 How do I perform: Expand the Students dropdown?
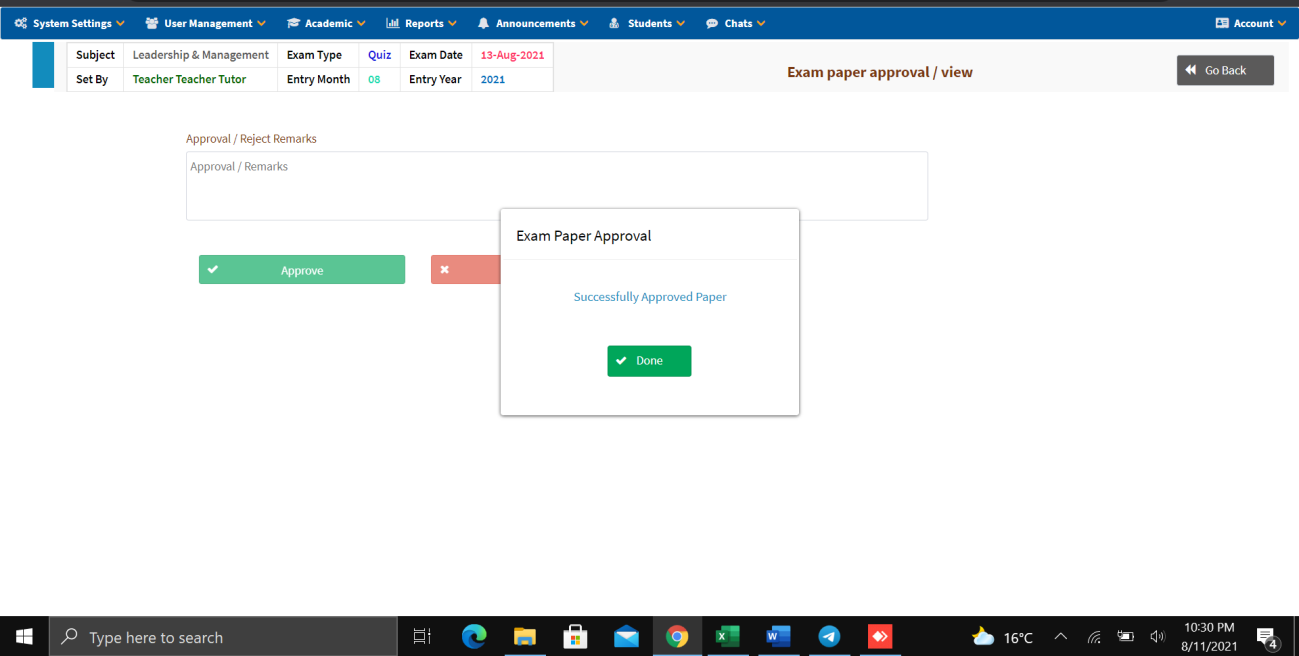point(646,22)
